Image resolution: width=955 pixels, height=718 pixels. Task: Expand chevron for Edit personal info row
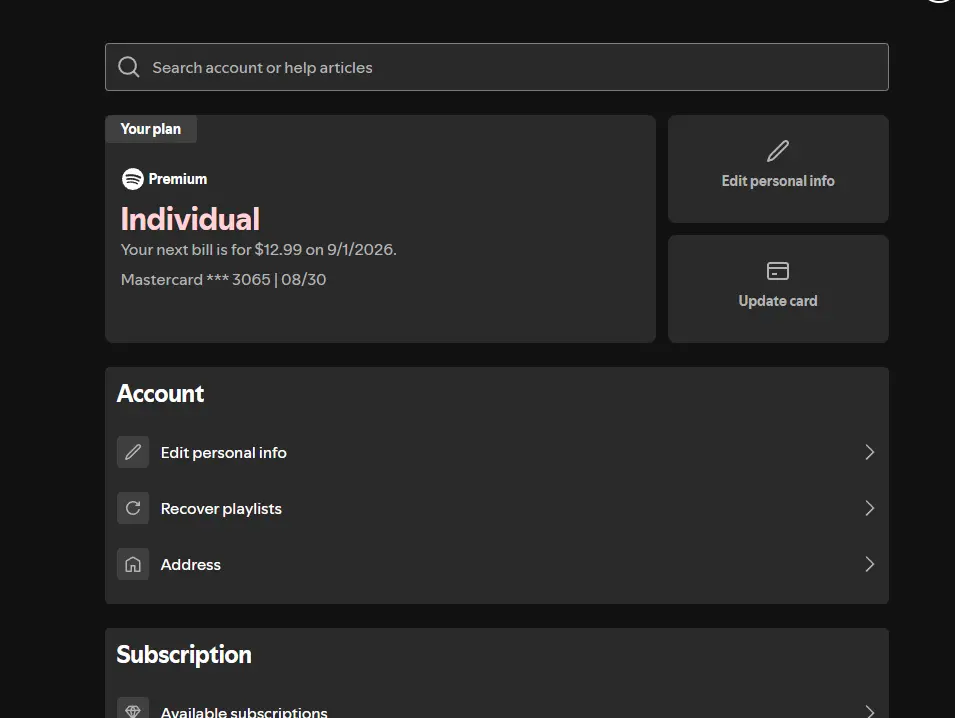870,452
